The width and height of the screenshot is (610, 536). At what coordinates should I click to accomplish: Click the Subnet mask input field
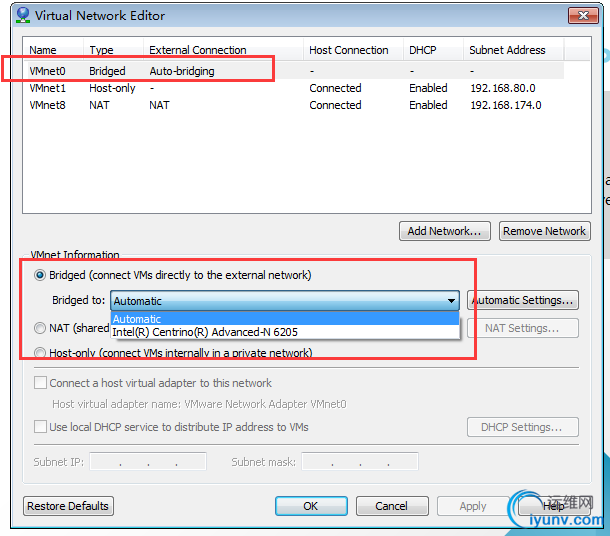[x=360, y=462]
